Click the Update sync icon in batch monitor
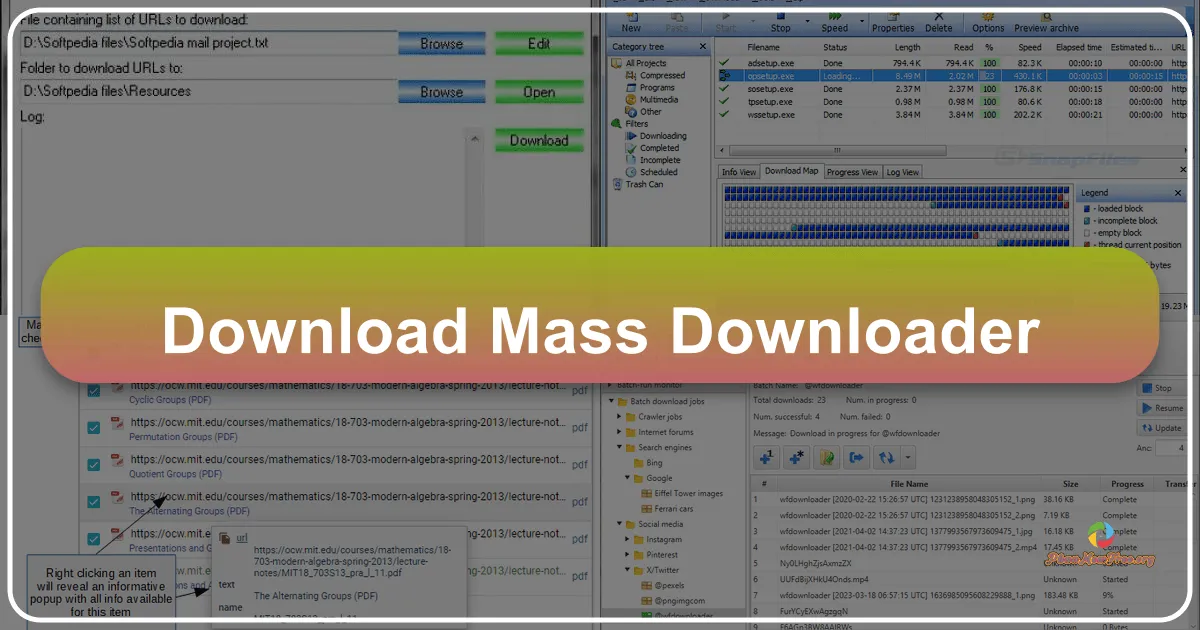The image size is (1200, 630). pos(887,457)
